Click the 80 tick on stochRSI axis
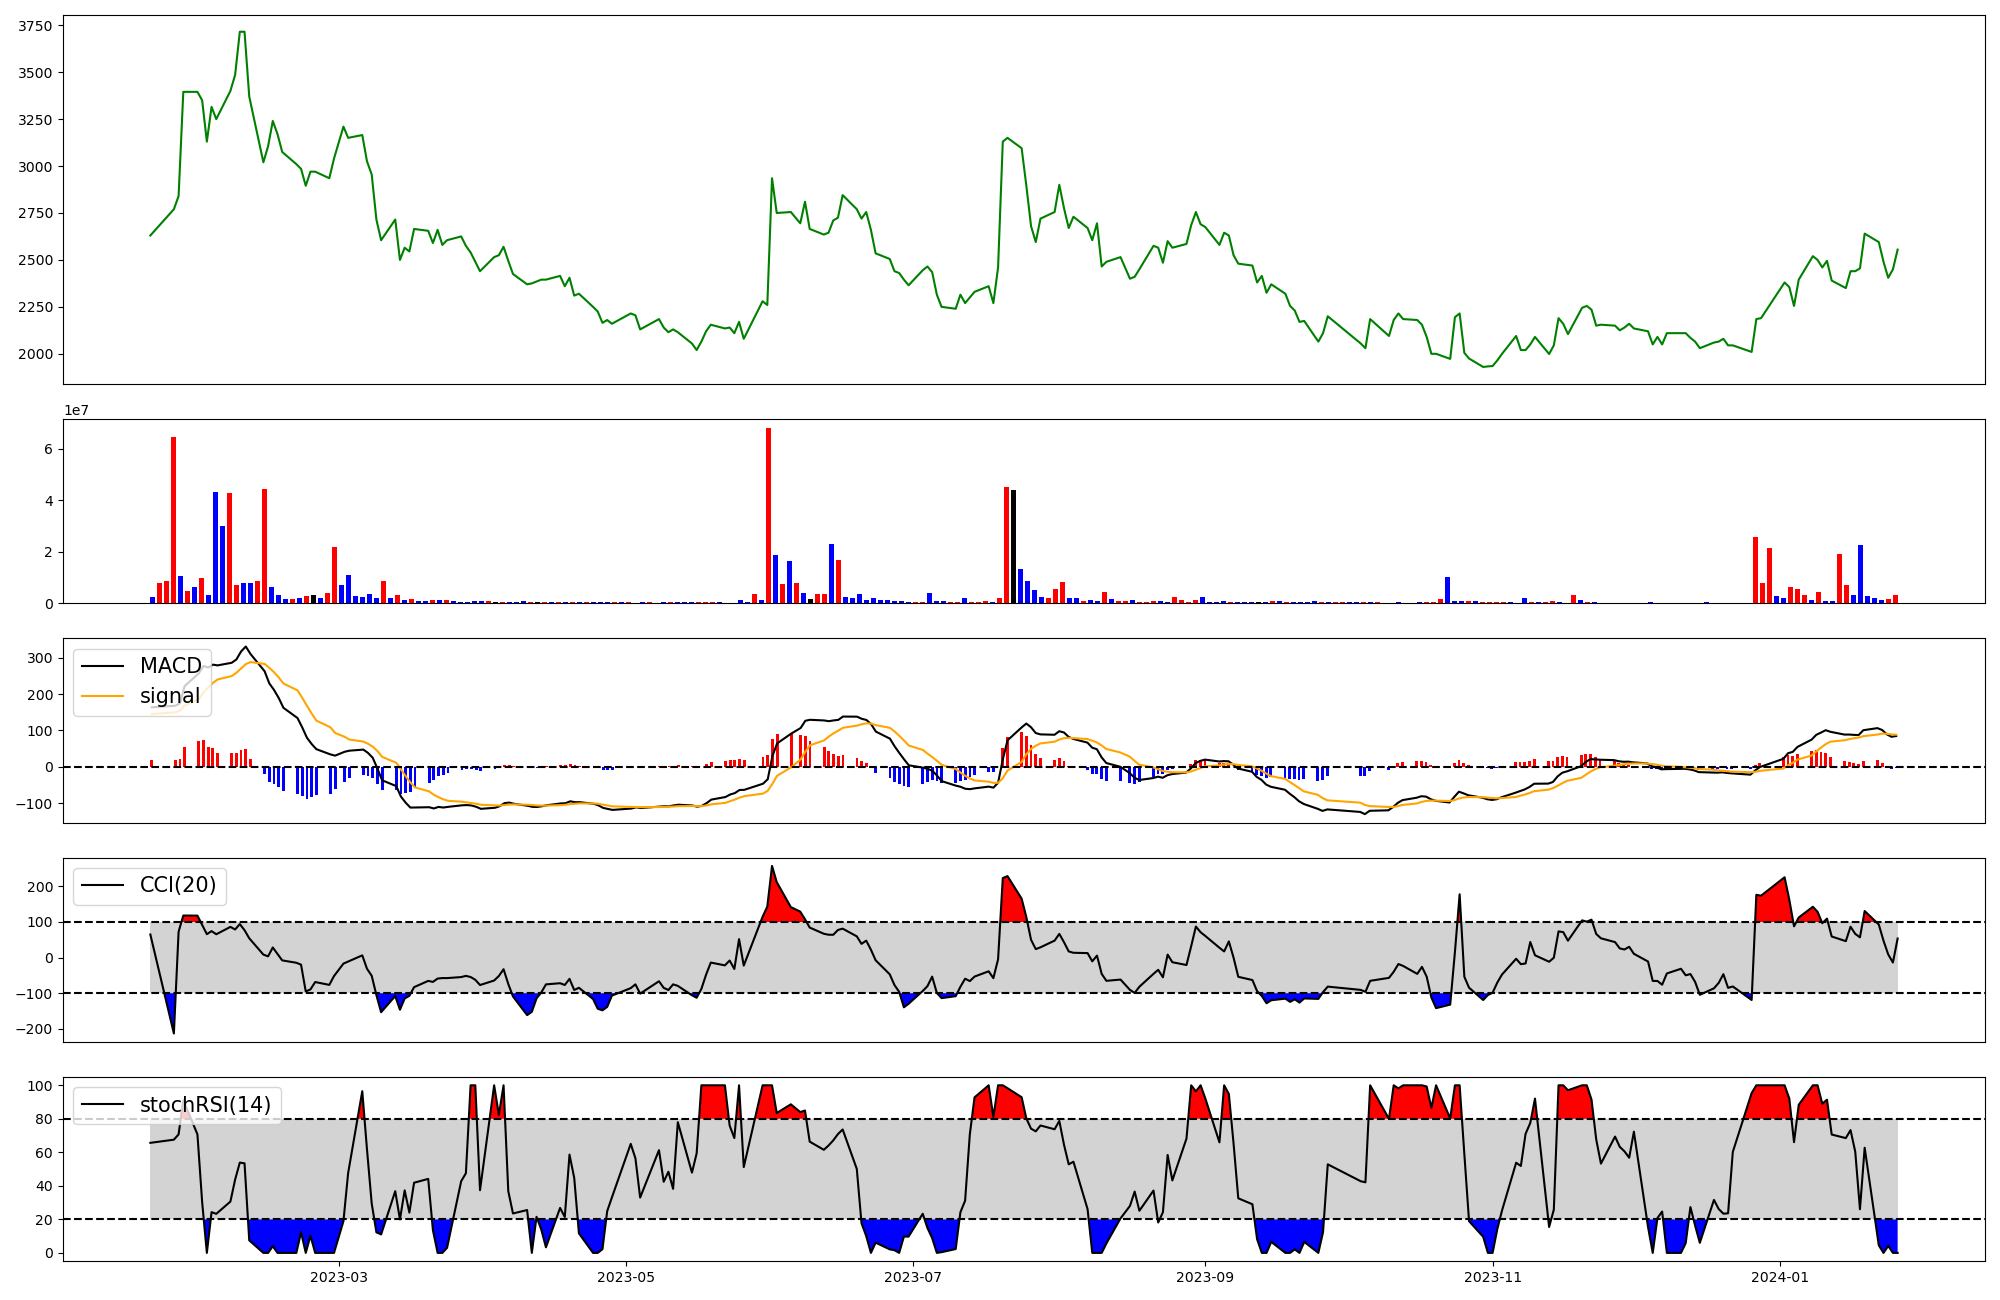Image resolution: width=2000 pixels, height=1300 pixels. (x=46, y=1119)
